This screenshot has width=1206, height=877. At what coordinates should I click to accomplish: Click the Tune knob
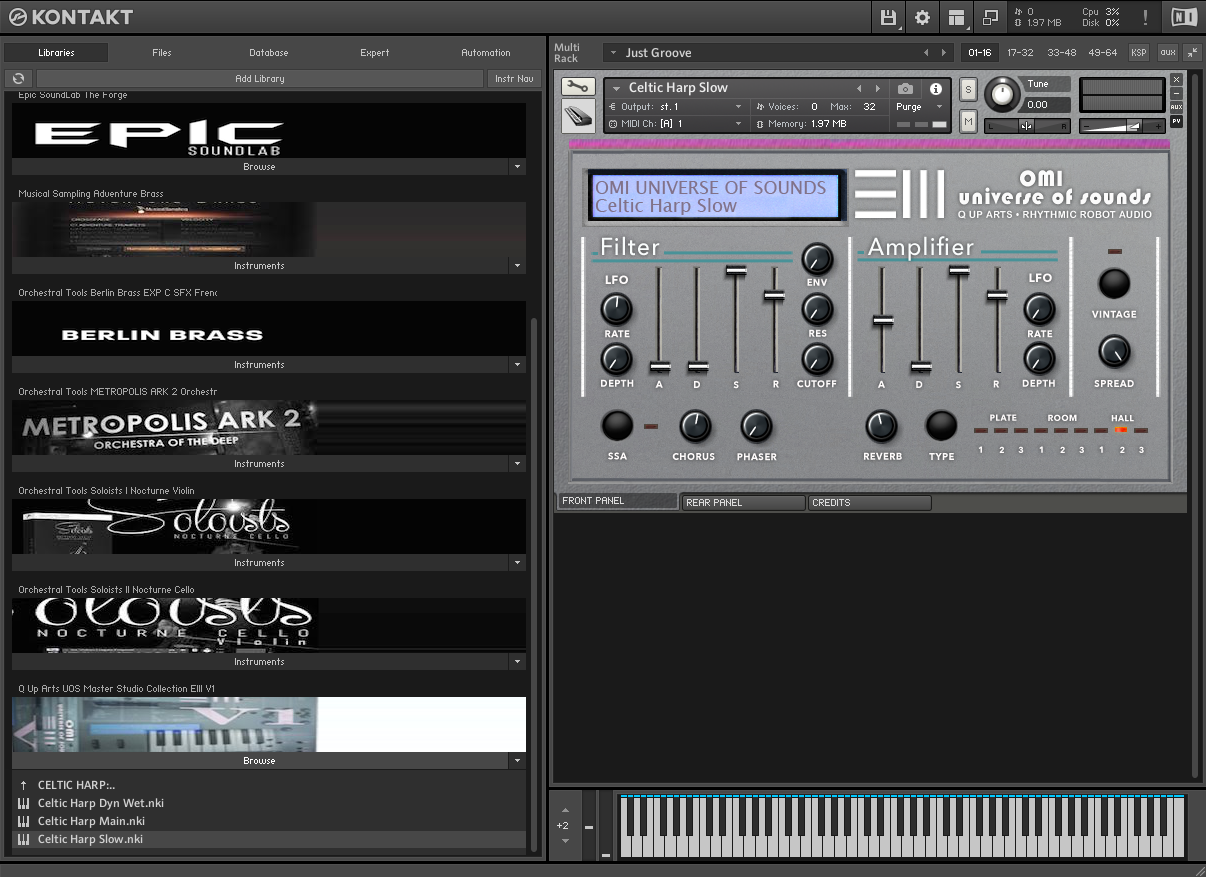point(1000,96)
